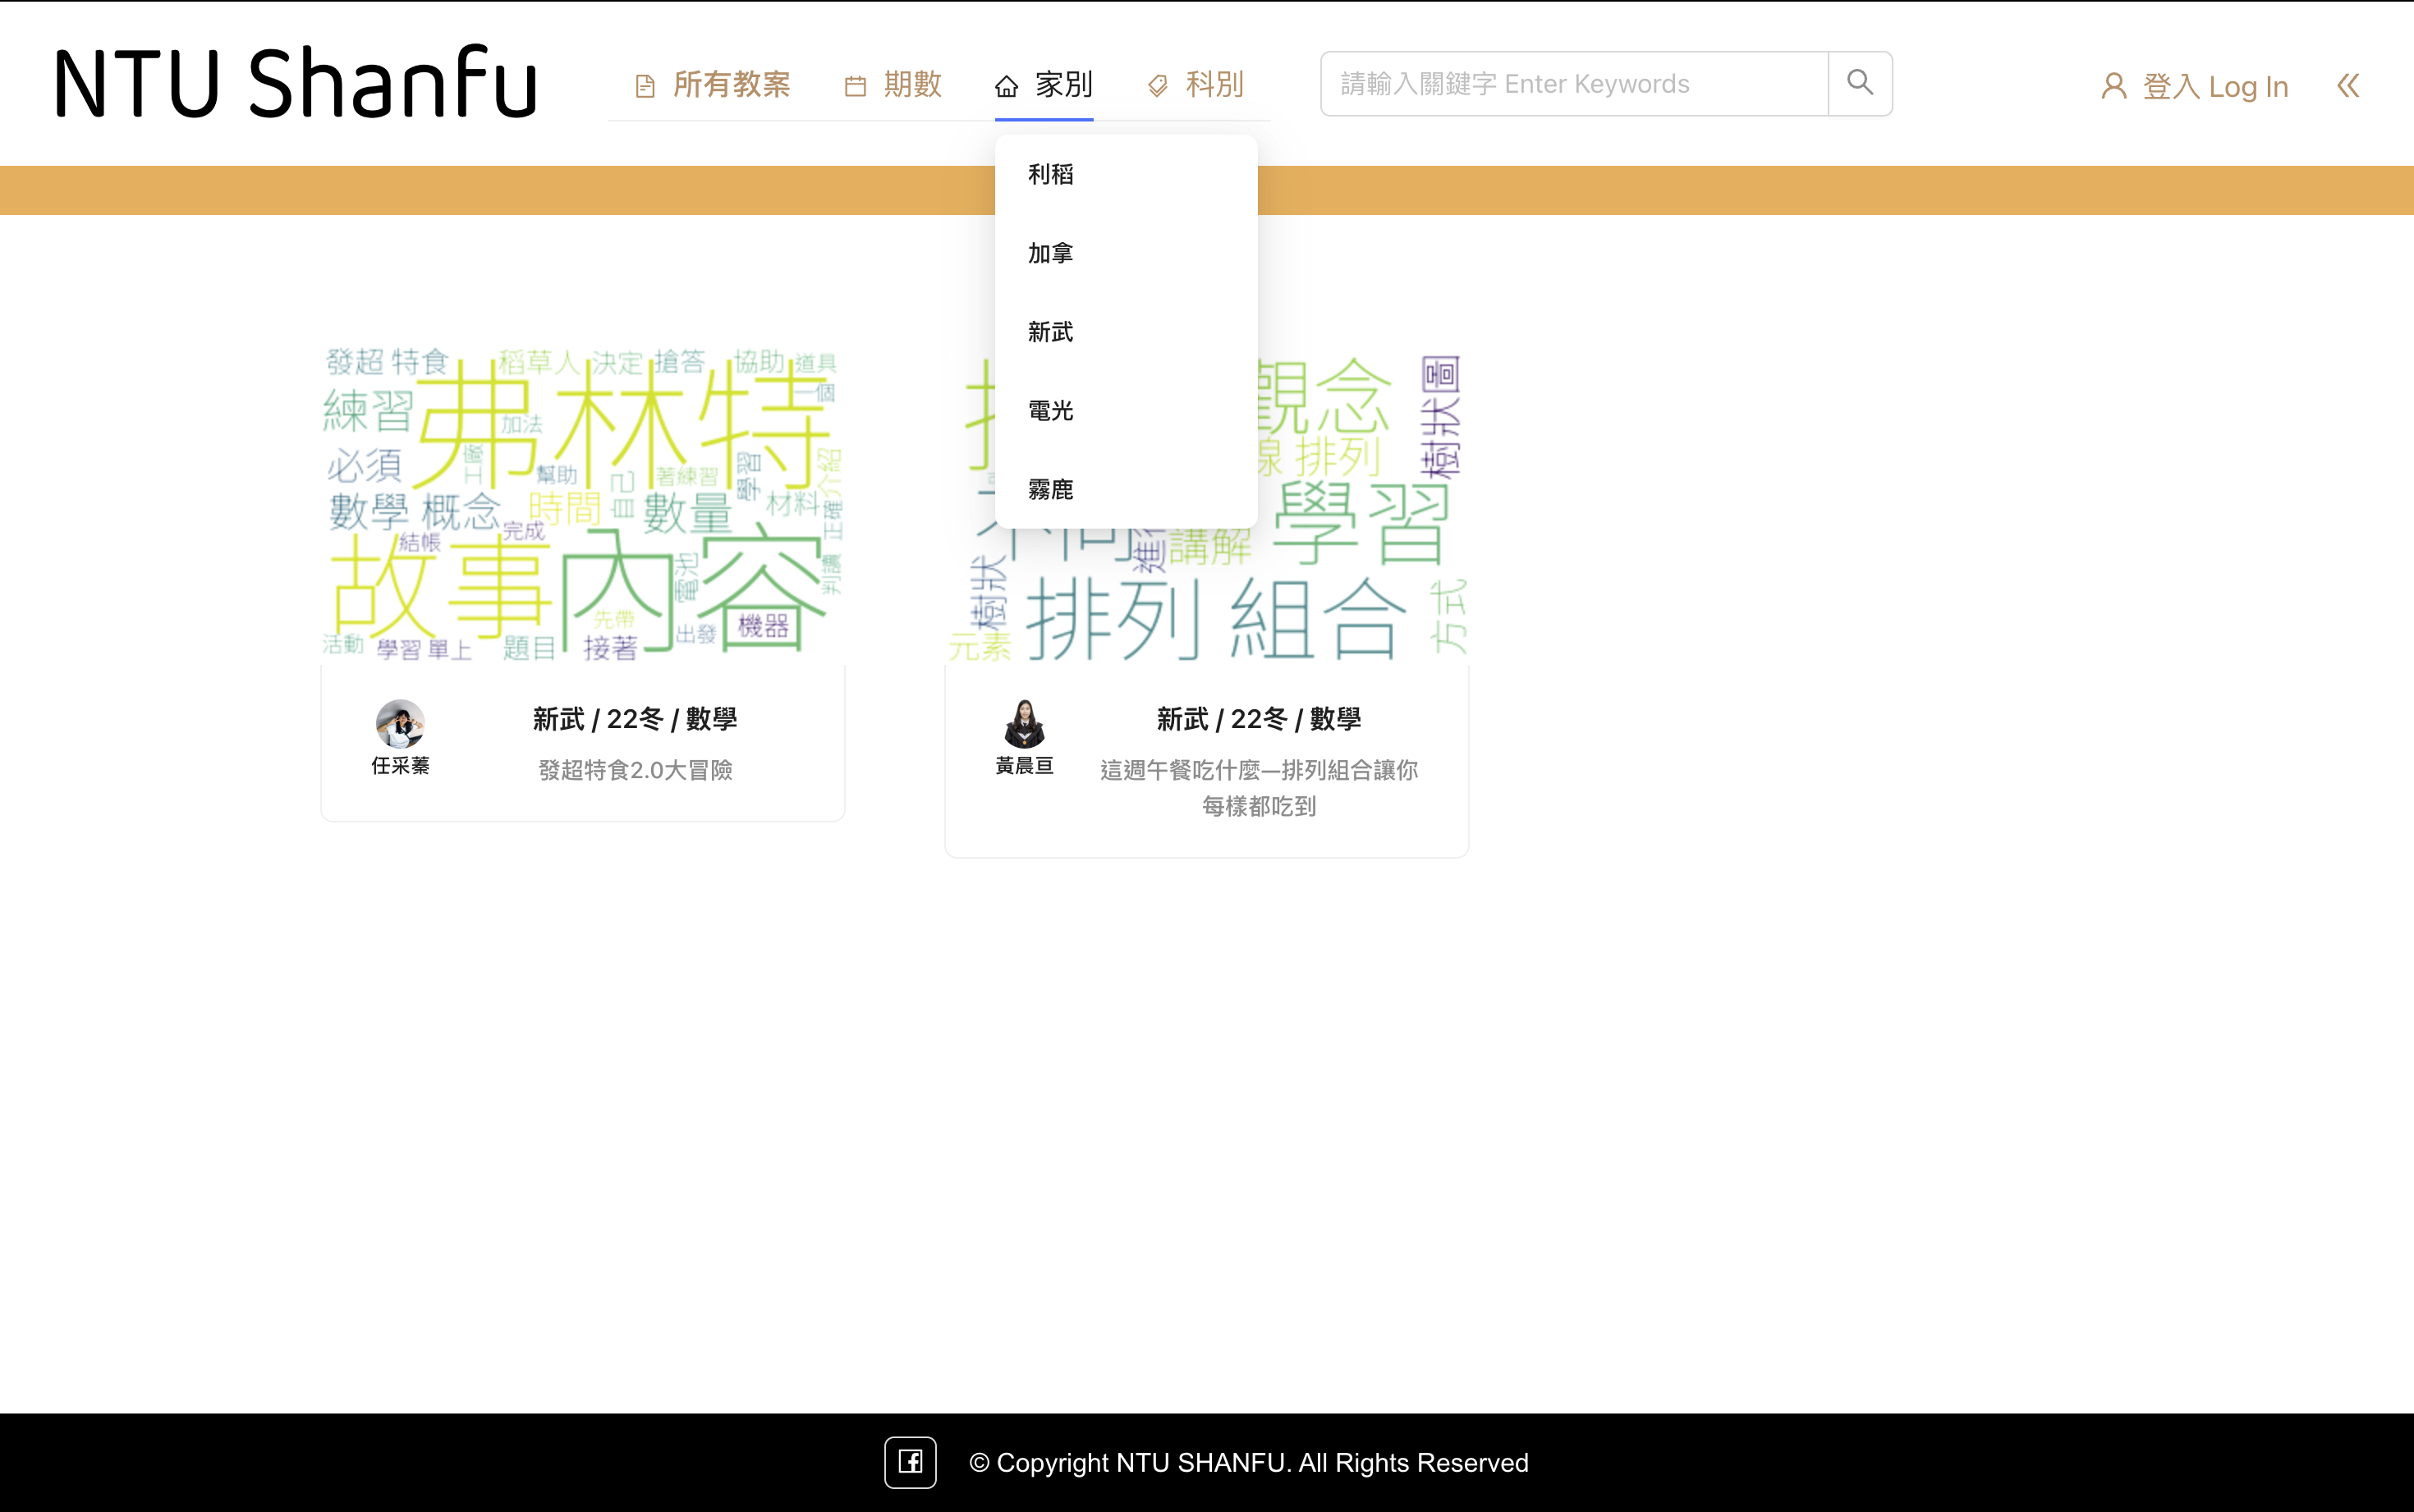Click the calendar icon beside 期數
The height and width of the screenshot is (1512, 2414).
coord(855,86)
